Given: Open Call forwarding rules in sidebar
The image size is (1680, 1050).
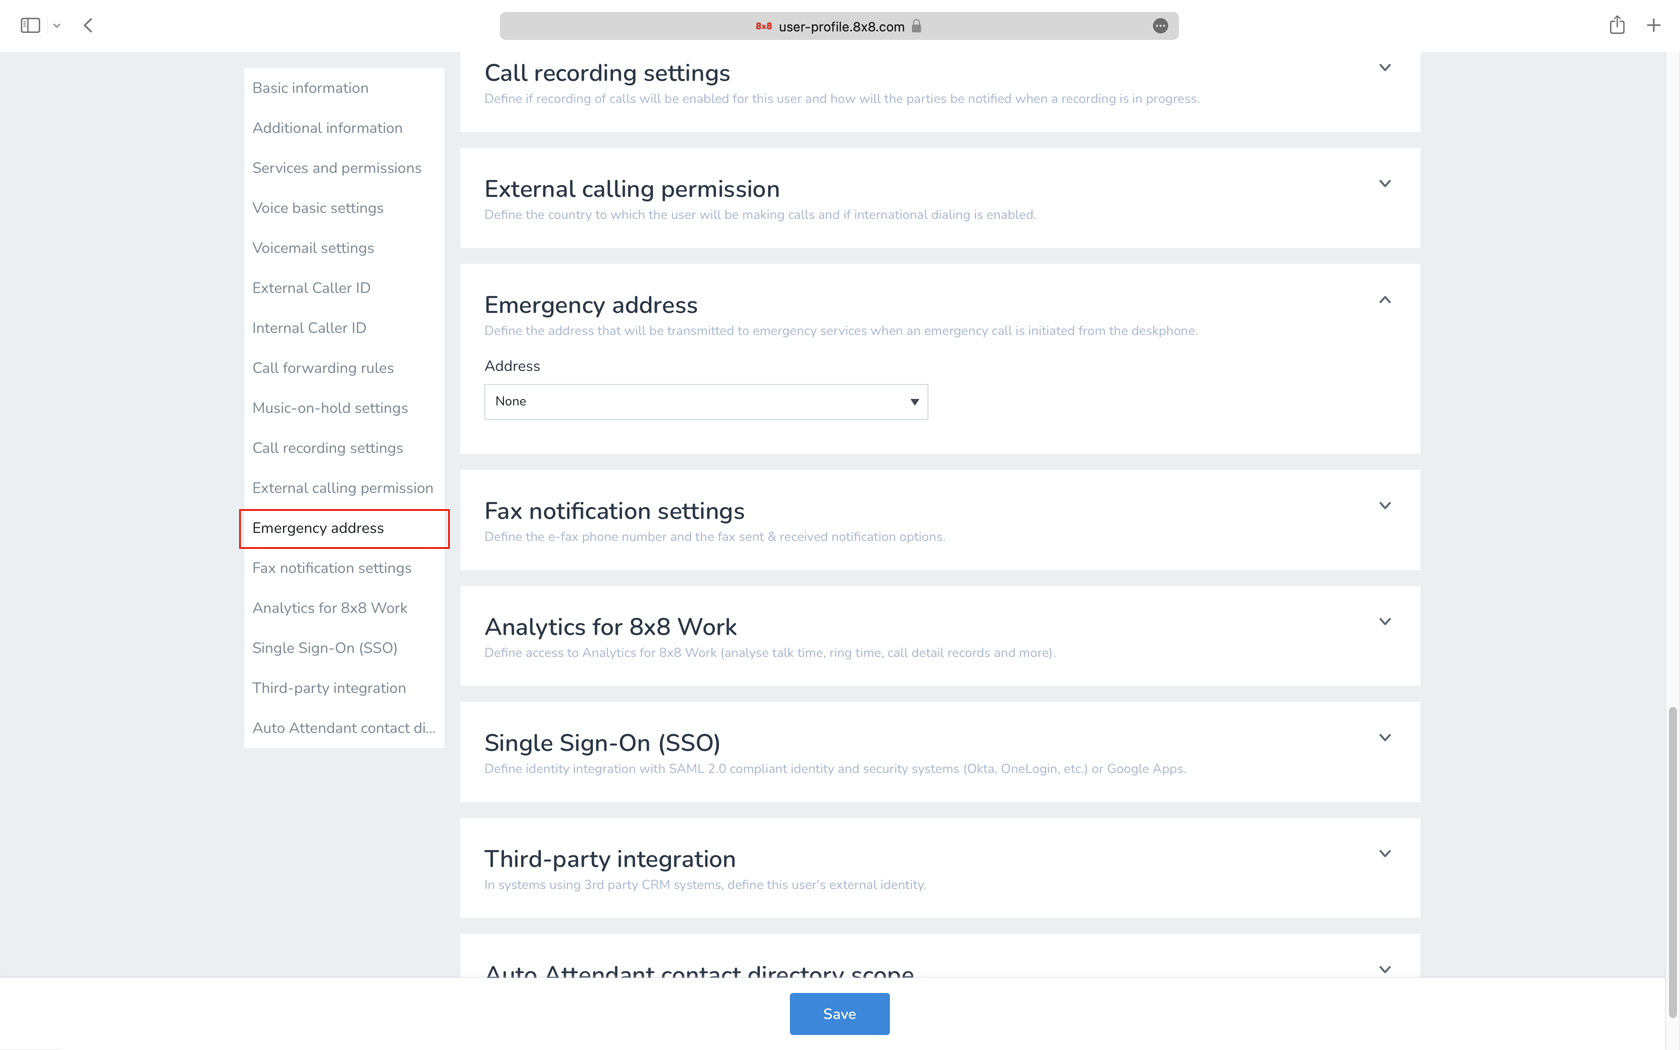Looking at the screenshot, I should coord(323,368).
